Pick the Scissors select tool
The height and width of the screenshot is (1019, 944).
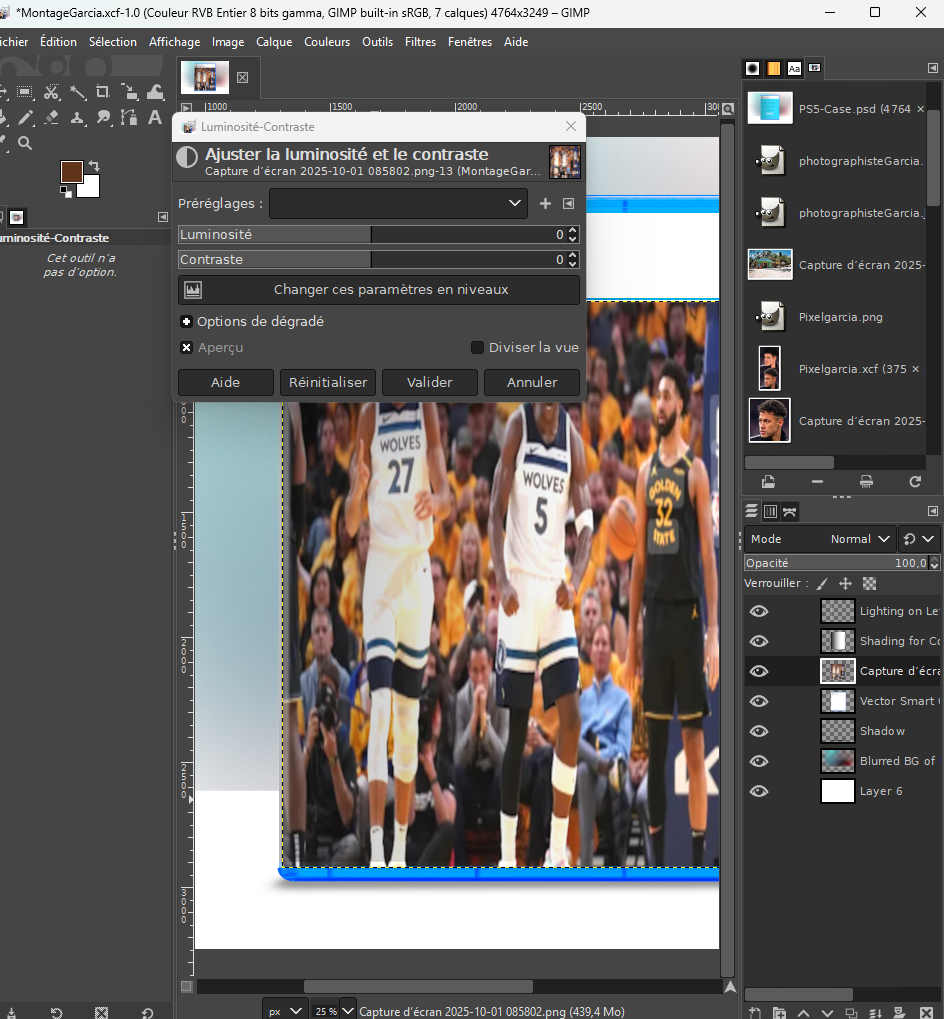[52, 93]
